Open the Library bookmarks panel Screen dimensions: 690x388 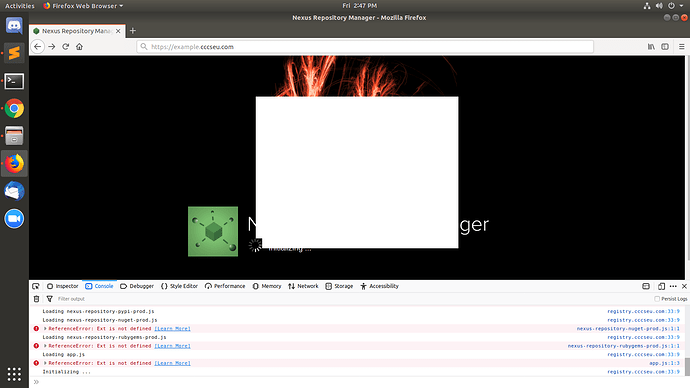651,47
